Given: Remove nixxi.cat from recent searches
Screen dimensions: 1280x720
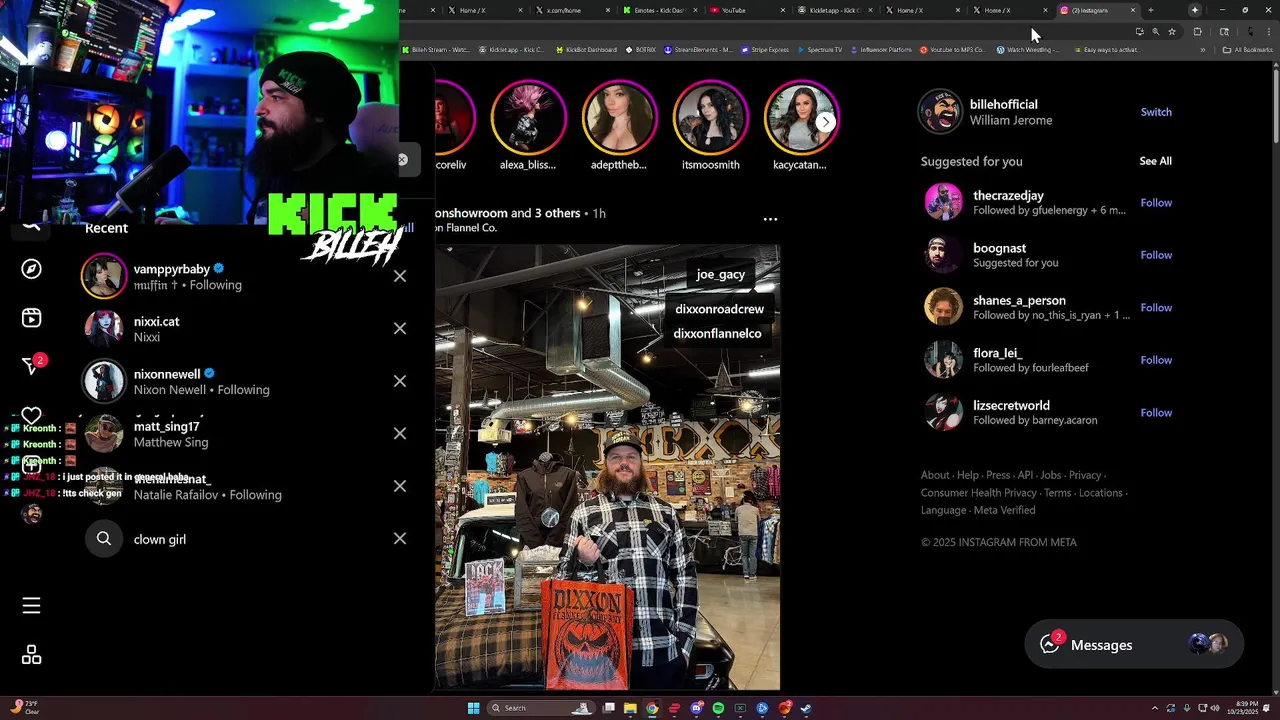Looking at the screenshot, I should click(x=400, y=328).
